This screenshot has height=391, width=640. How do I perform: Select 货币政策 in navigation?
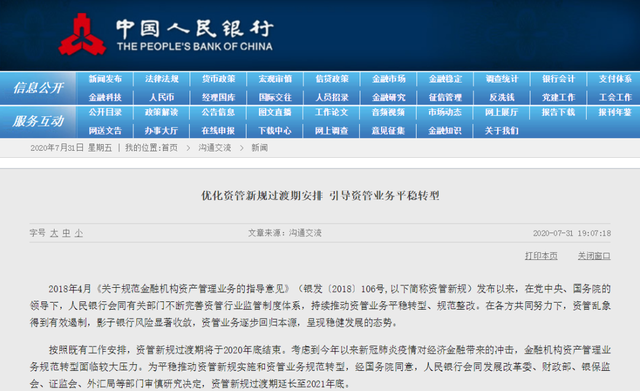pyautogui.click(x=218, y=79)
